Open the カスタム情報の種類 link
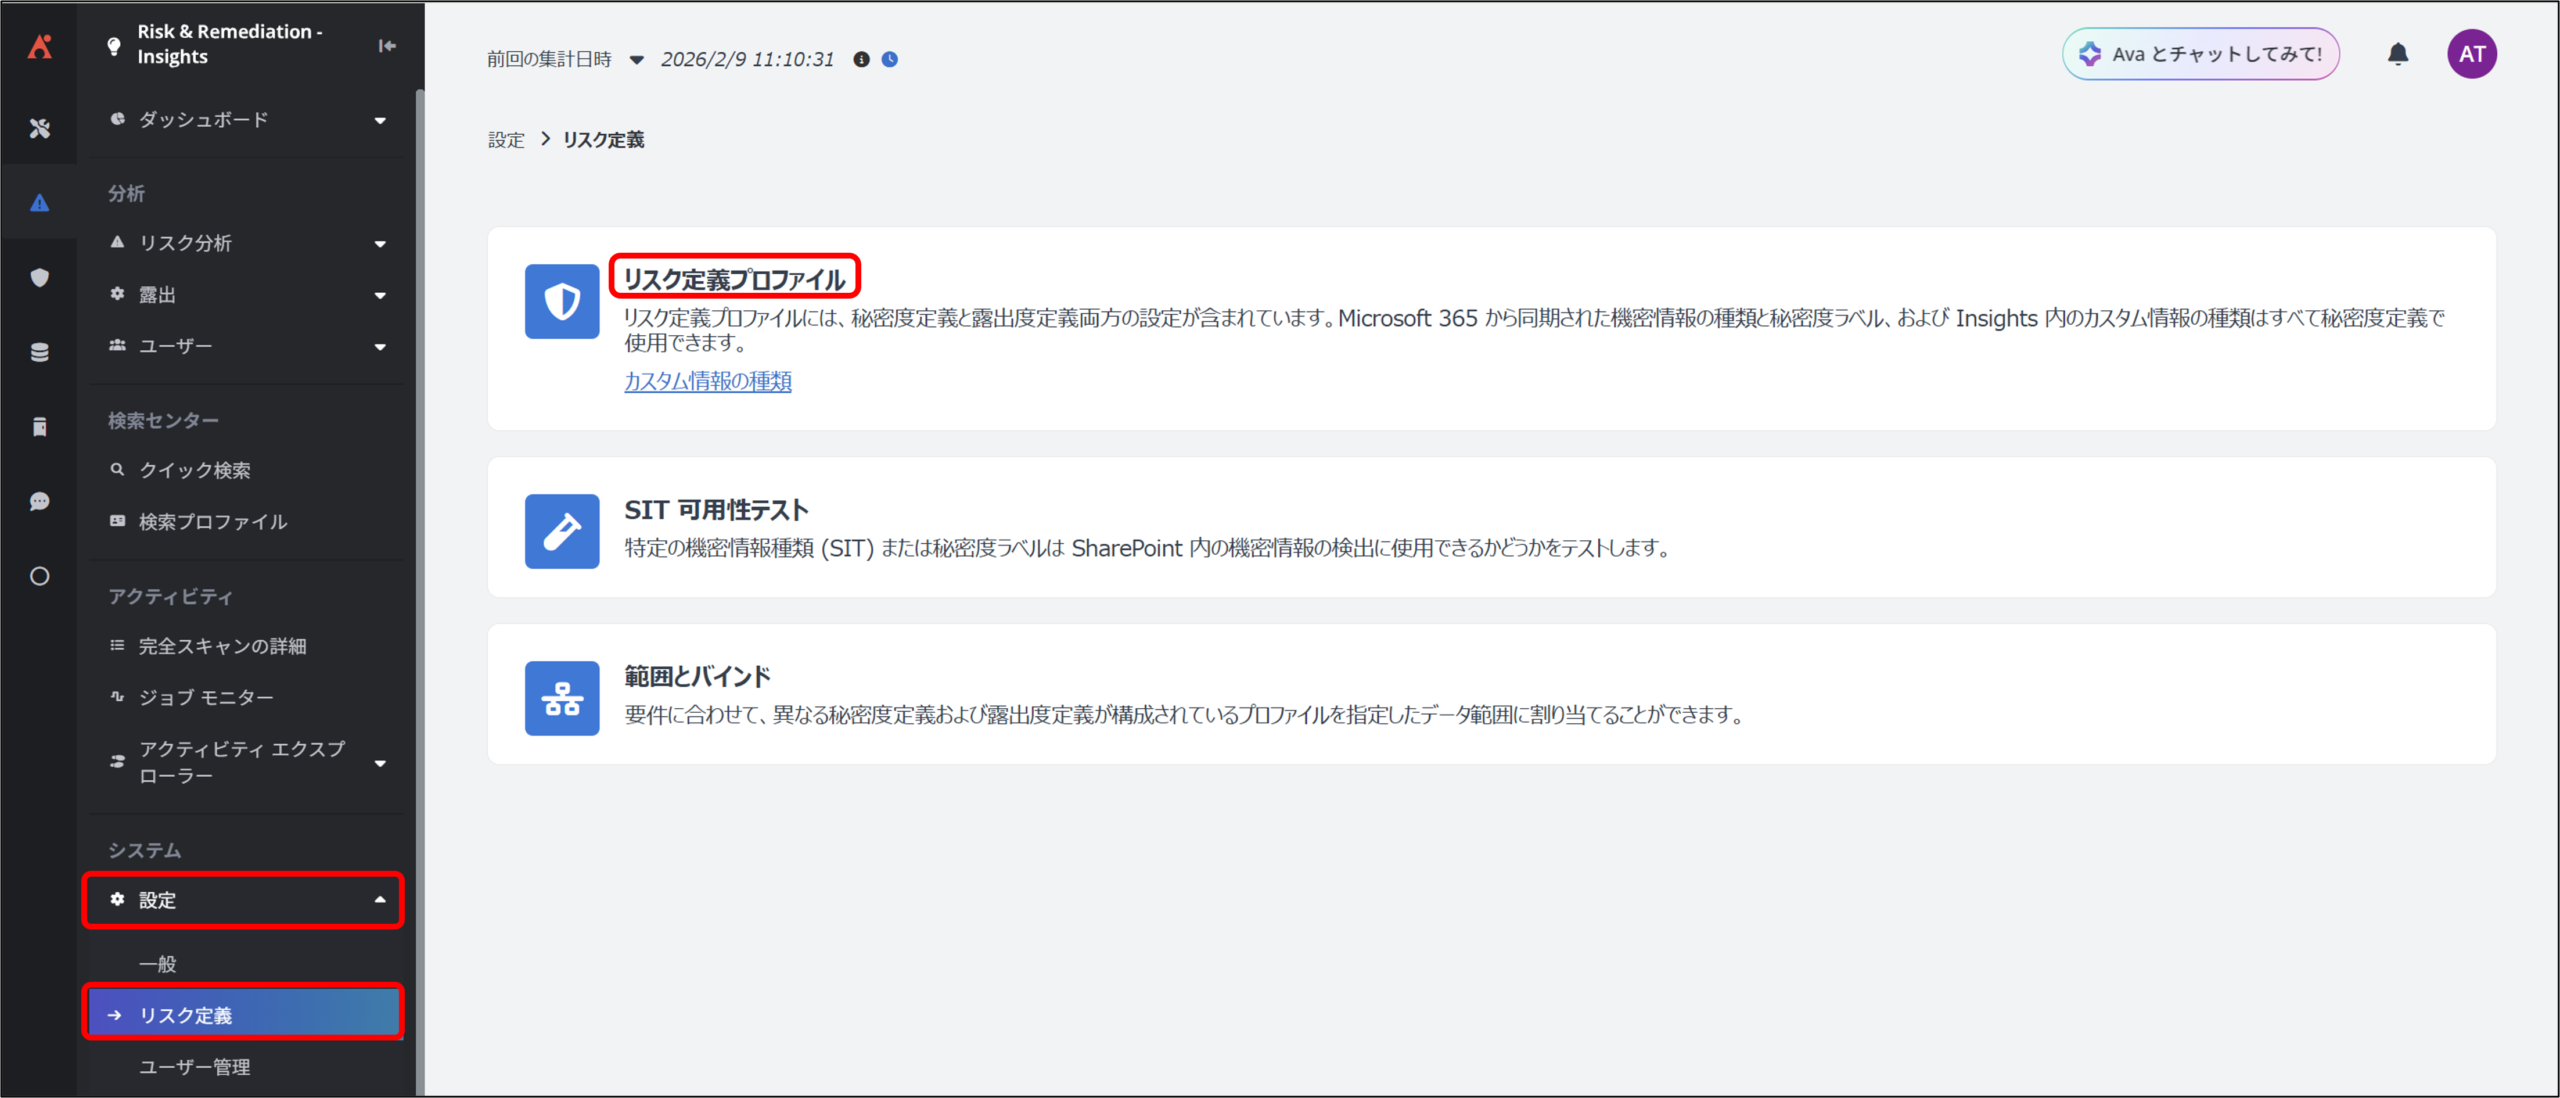The width and height of the screenshot is (2560, 1098). 707,381
